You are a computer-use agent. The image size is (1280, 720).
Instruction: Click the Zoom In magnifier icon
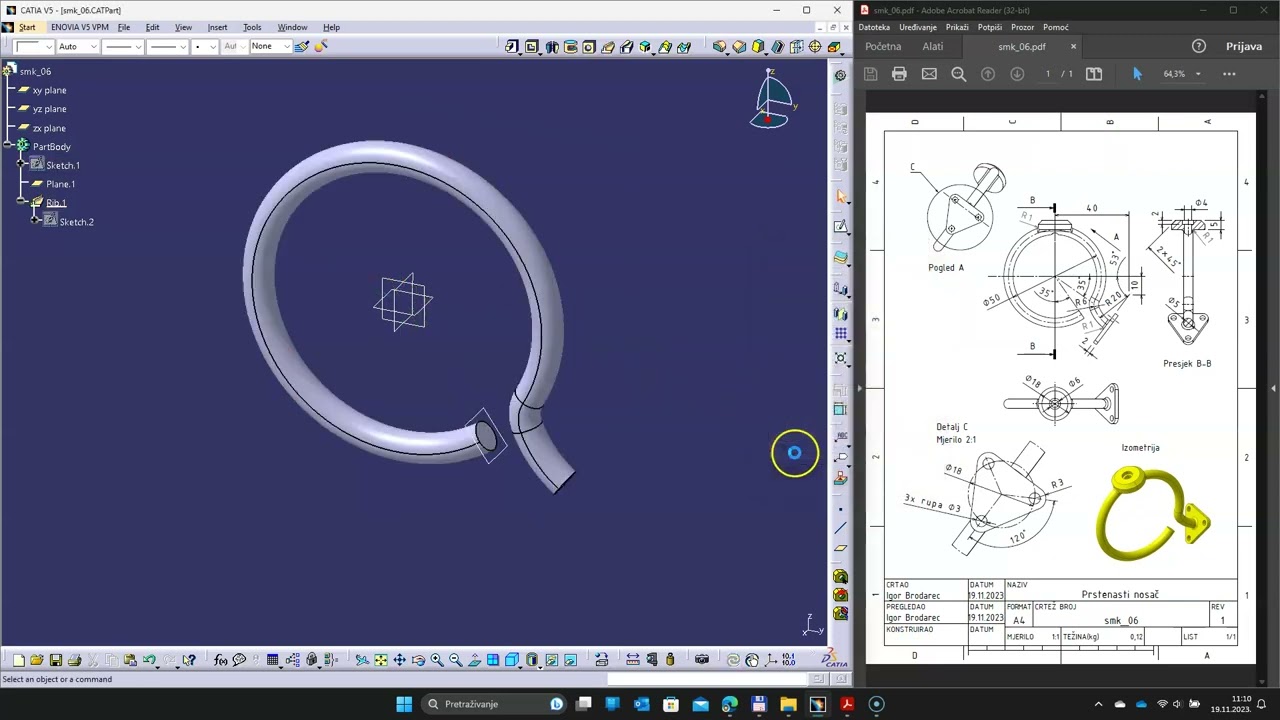437,660
